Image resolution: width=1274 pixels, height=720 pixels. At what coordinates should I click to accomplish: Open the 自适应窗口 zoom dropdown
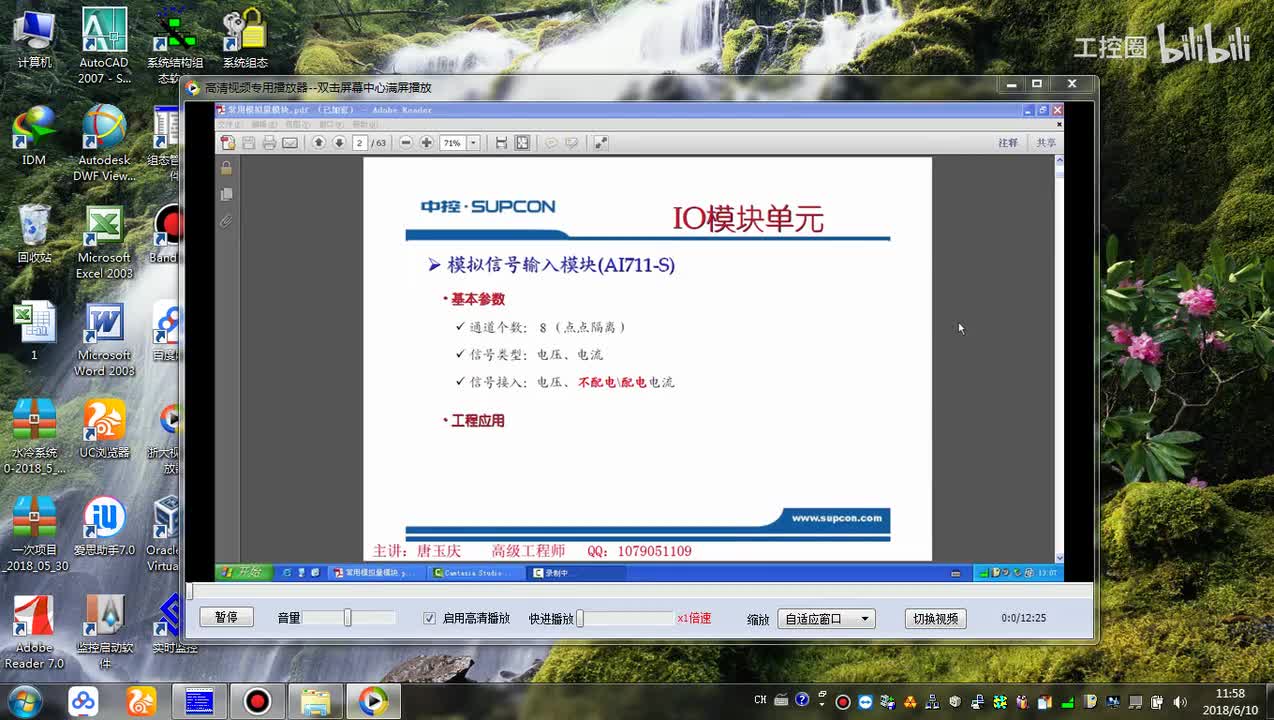coord(827,619)
